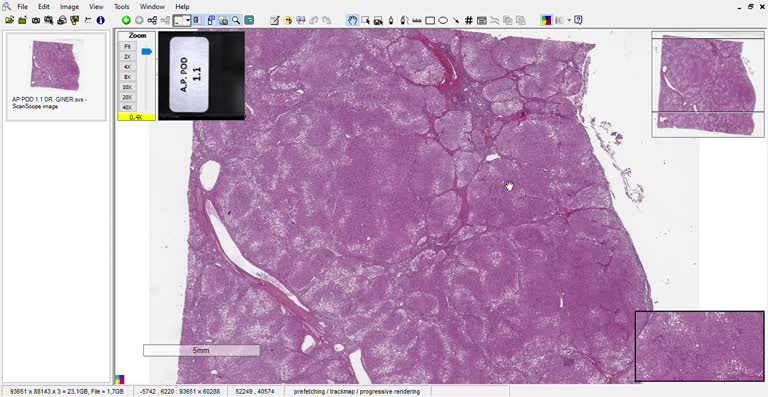Screen dimensions: 768x397
Task: Select the Arrow annotation tool
Action: click(x=456, y=21)
